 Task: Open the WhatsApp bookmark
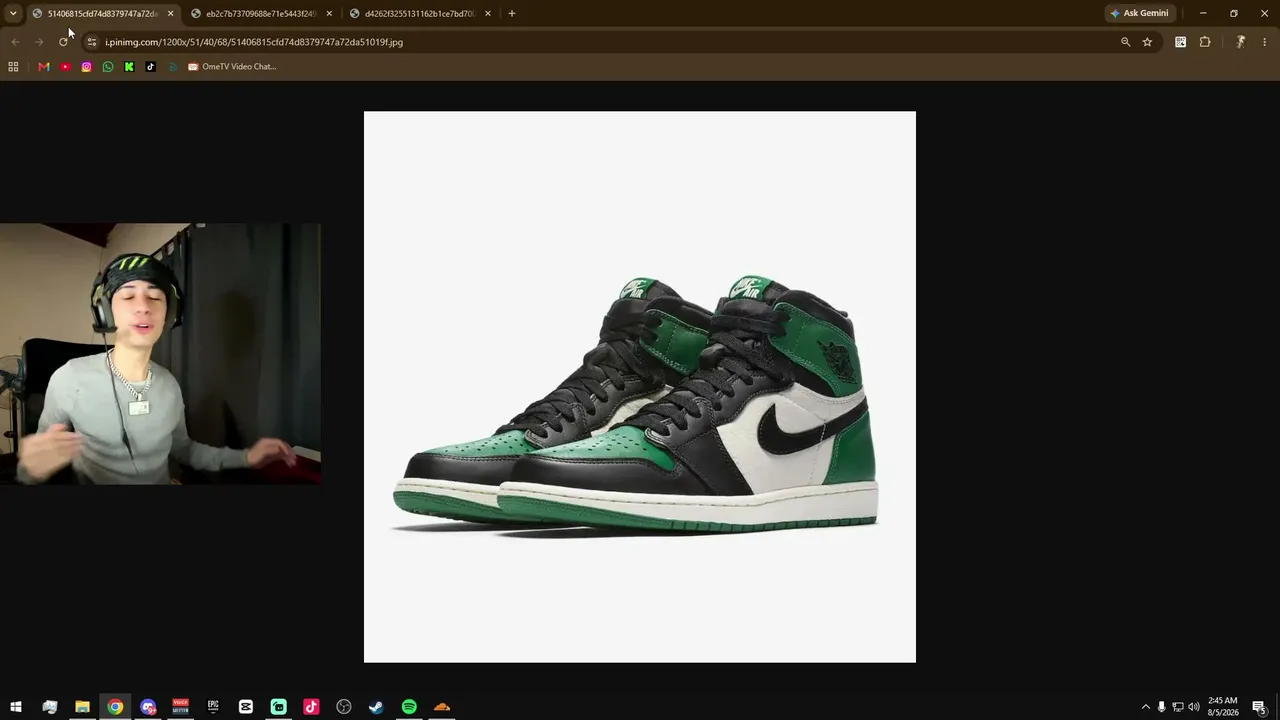point(108,67)
